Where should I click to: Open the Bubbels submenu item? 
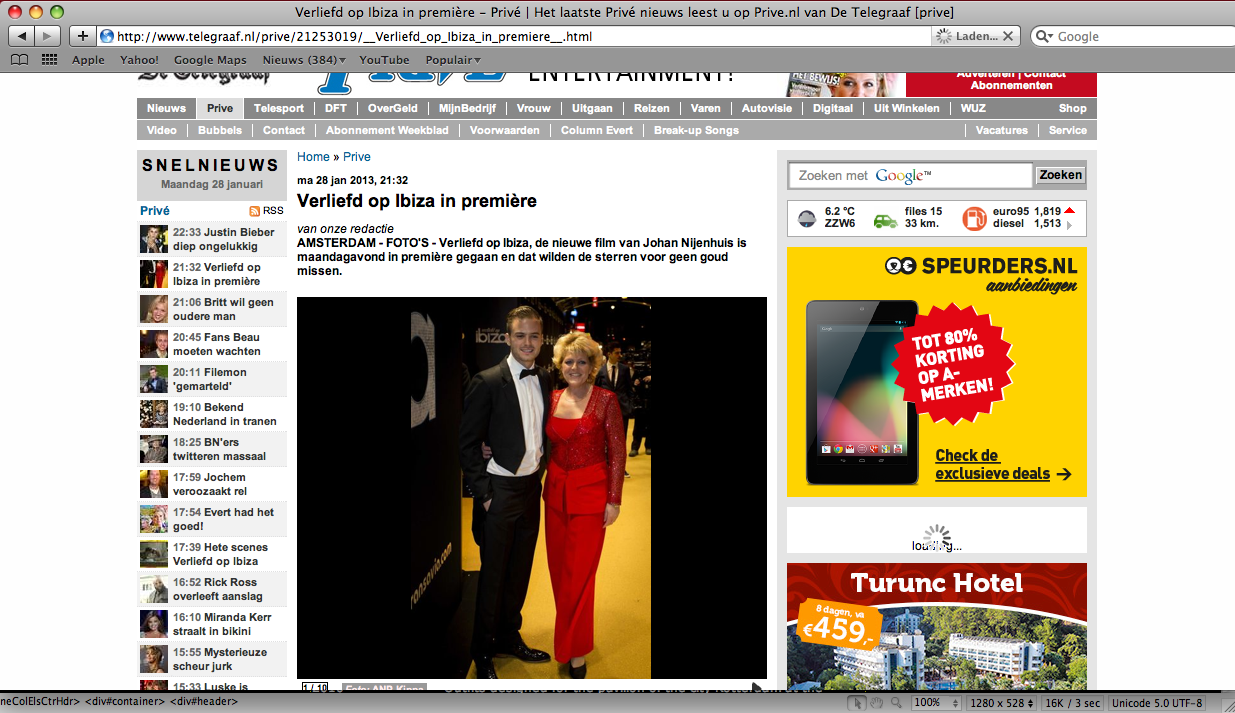pyautogui.click(x=220, y=130)
